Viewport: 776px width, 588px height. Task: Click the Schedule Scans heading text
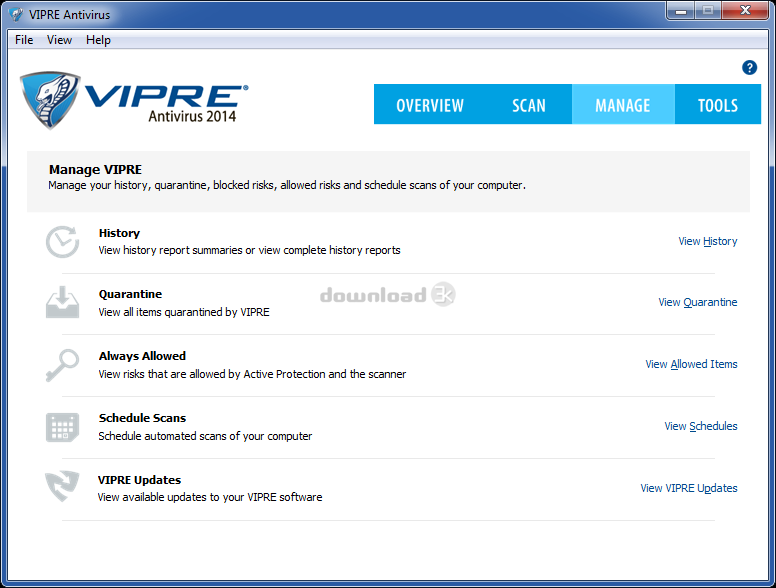[x=142, y=418]
